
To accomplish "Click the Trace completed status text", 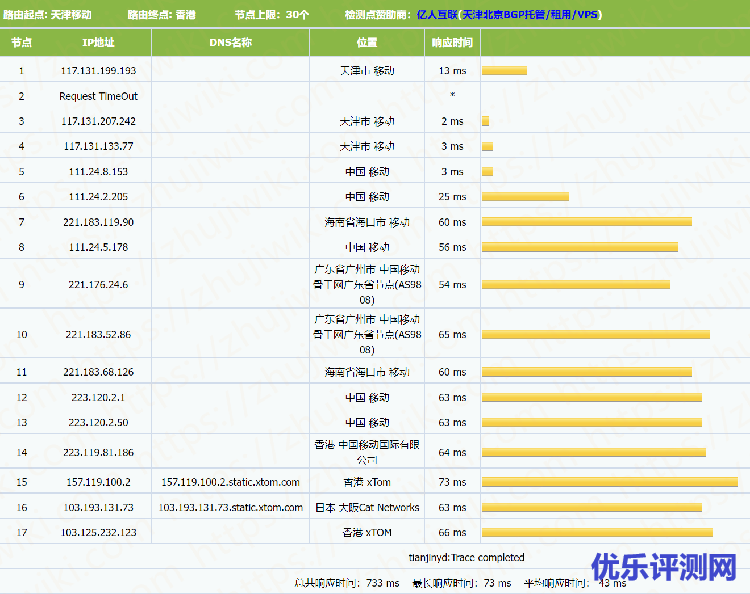I will pos(466,557).
